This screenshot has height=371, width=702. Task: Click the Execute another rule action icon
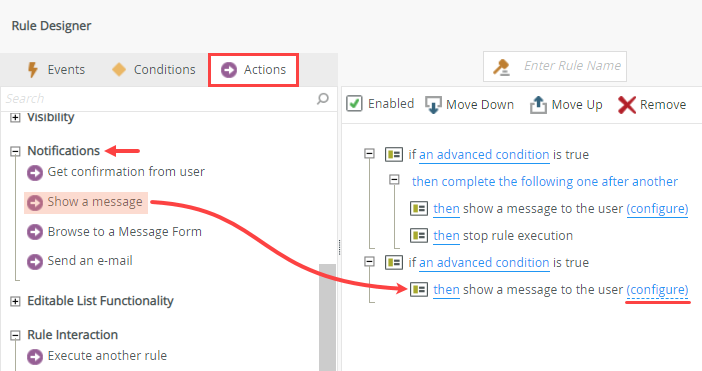click(x=35, y=357)
